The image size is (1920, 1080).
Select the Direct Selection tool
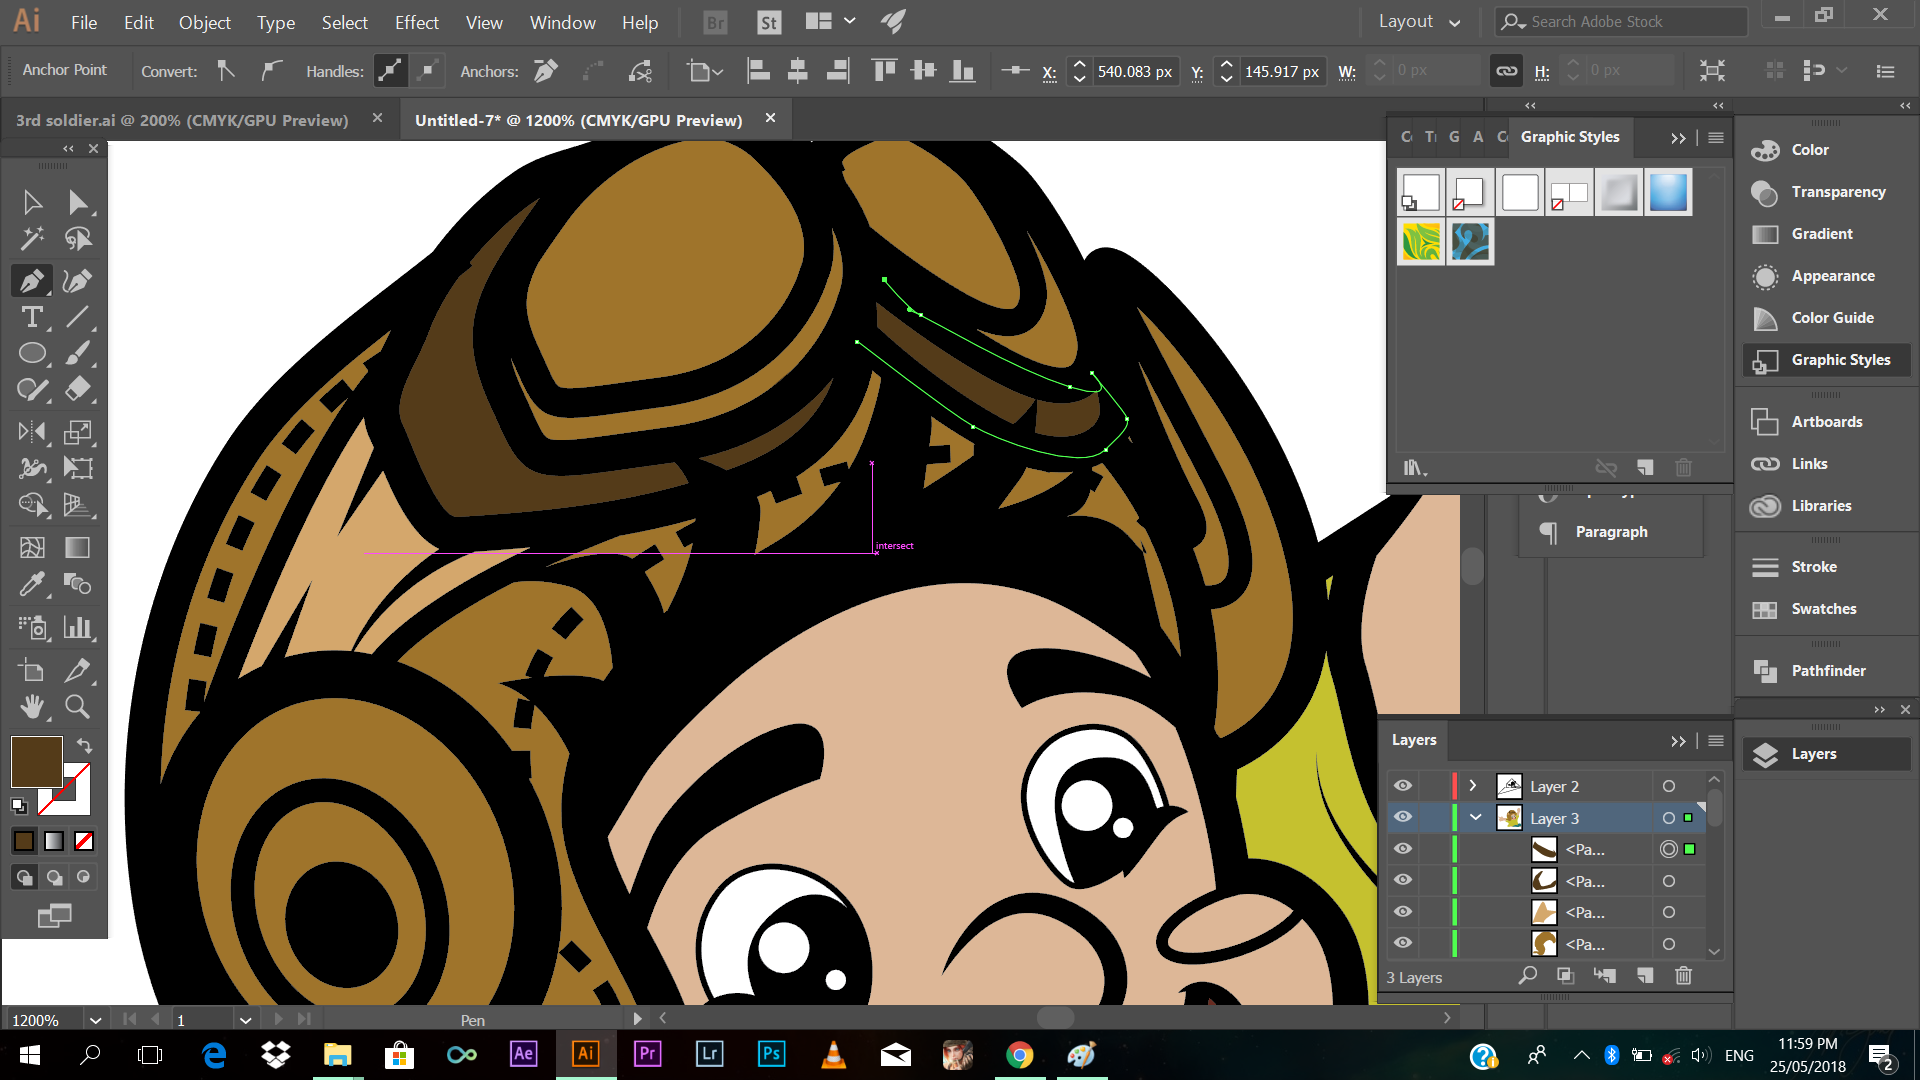(78, 202)
